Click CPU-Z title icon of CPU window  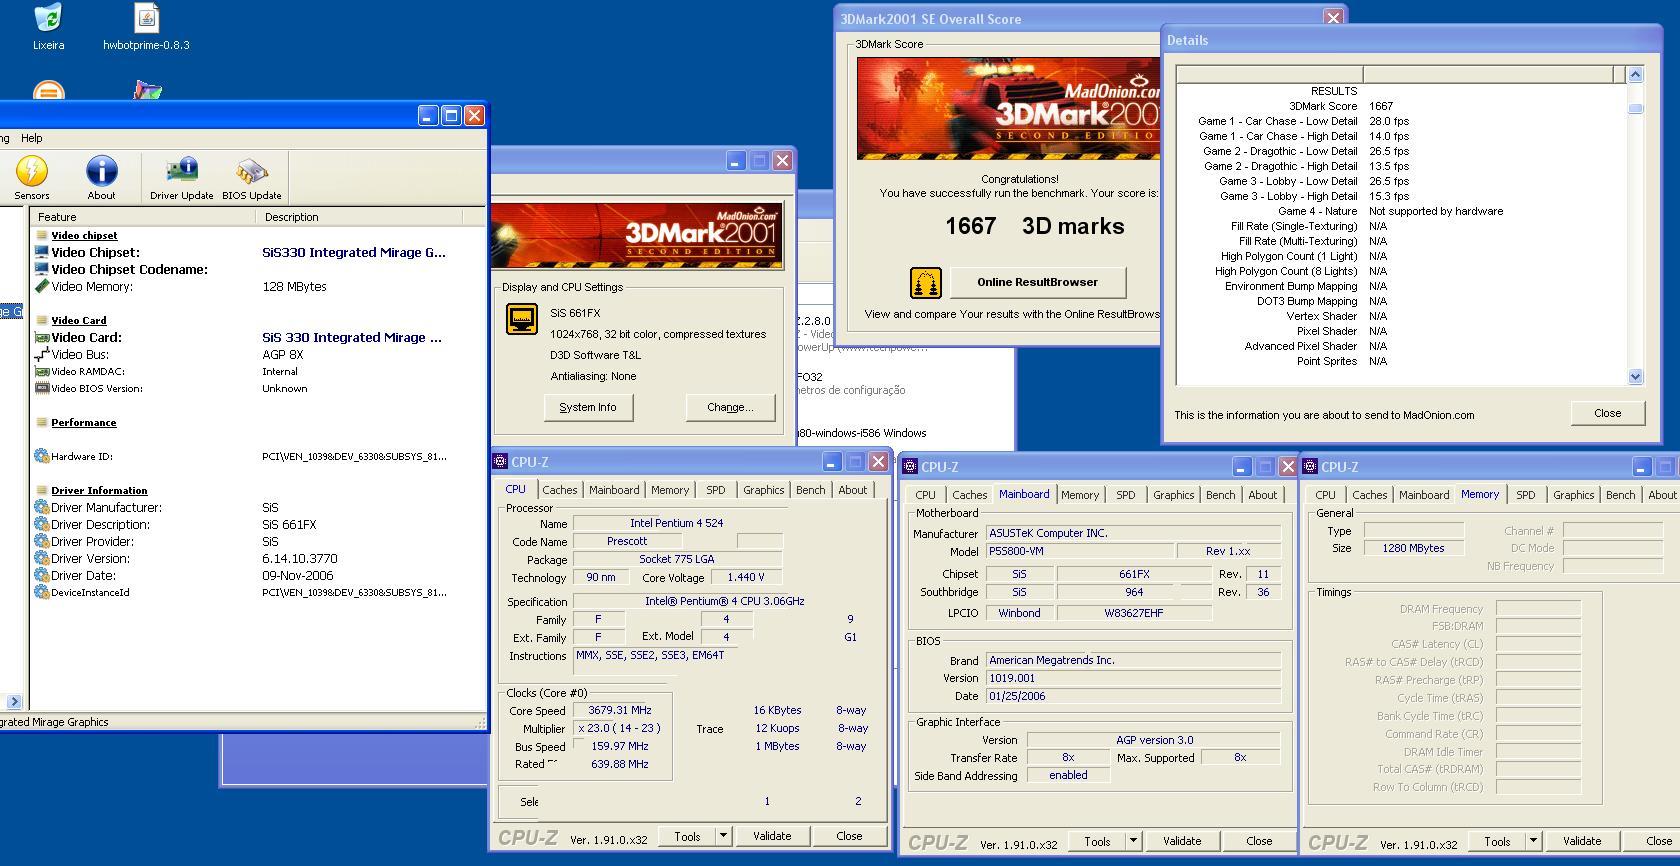(x=501, y=461)
